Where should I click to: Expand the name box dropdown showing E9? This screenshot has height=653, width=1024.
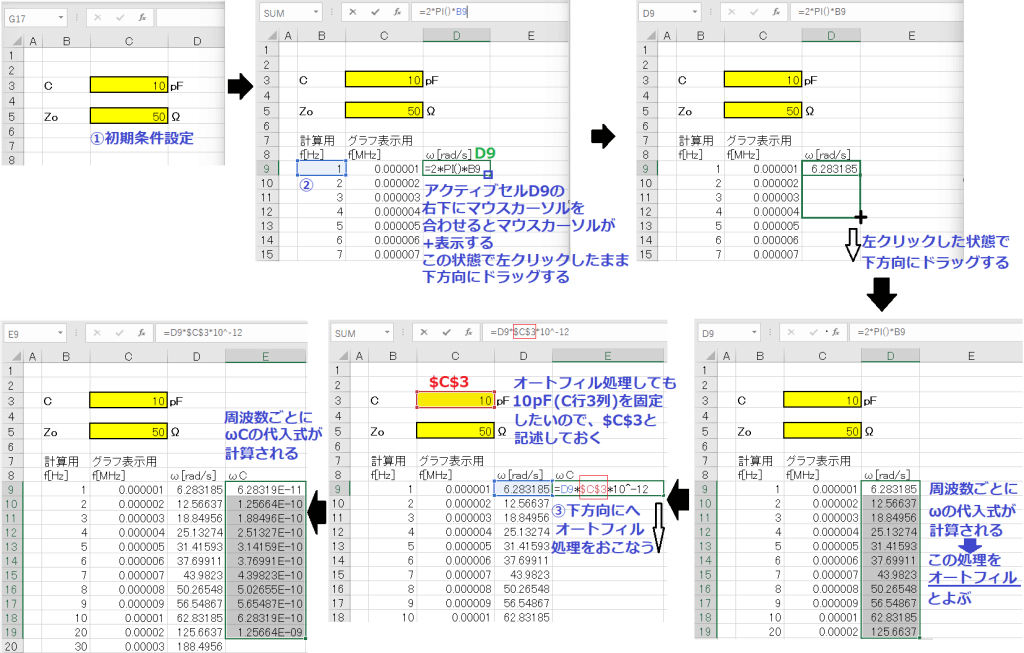point(63,331)
